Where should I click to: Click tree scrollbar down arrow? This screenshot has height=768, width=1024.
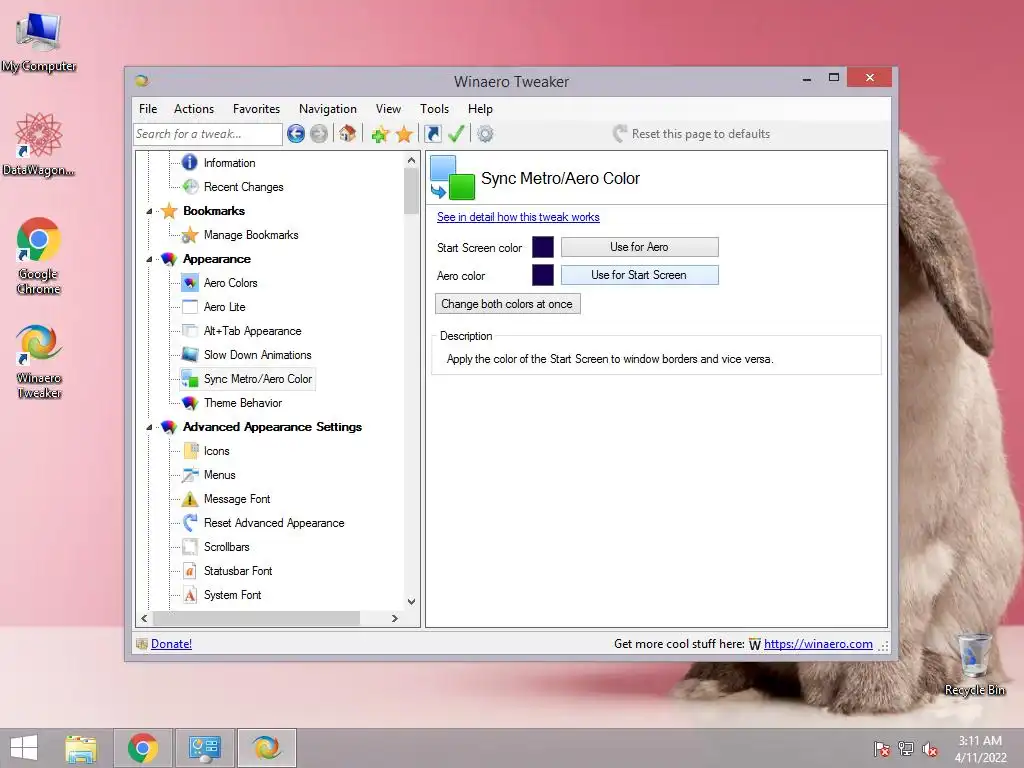click(411, 601)
